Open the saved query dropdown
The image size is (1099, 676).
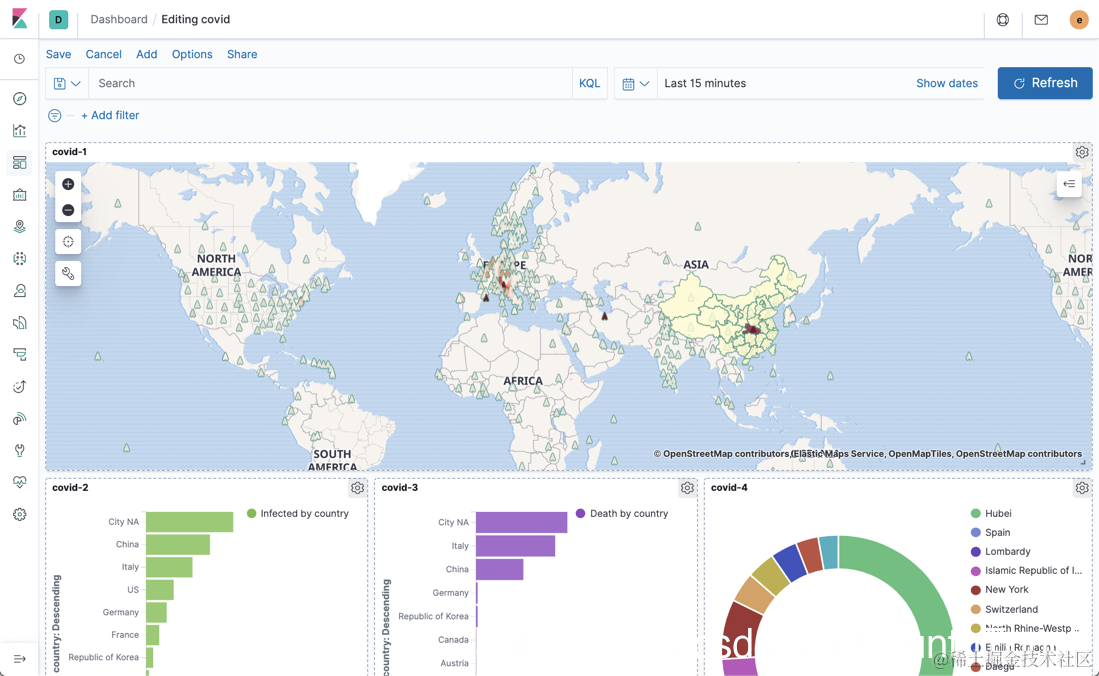pyautogui.click(x=67, y=83)
